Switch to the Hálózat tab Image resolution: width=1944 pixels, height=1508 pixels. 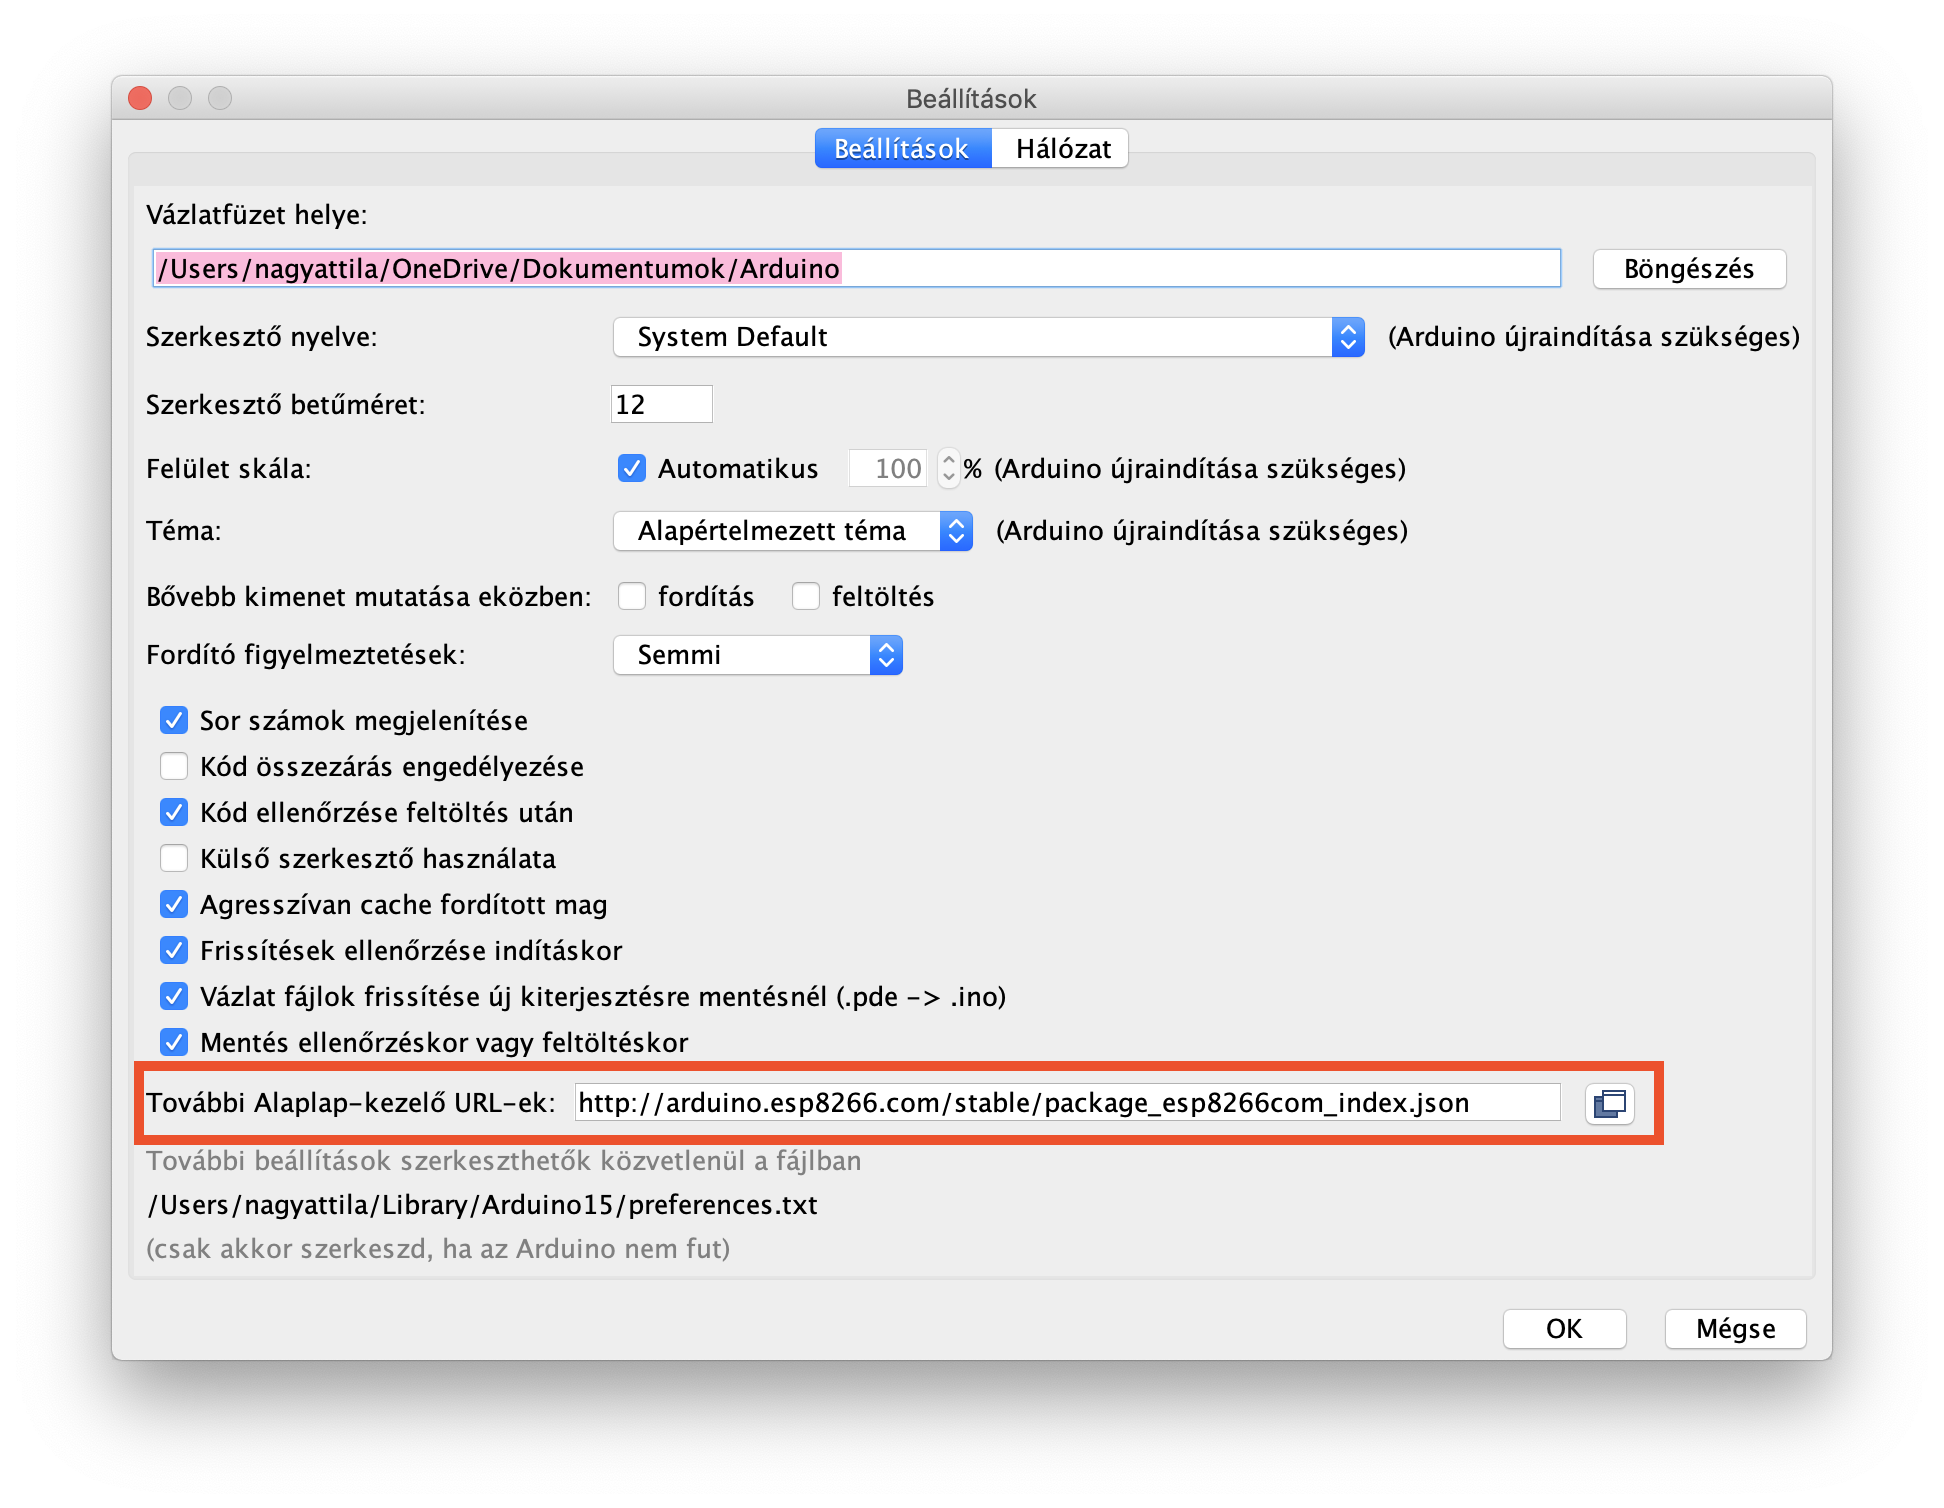[1062, 149]
